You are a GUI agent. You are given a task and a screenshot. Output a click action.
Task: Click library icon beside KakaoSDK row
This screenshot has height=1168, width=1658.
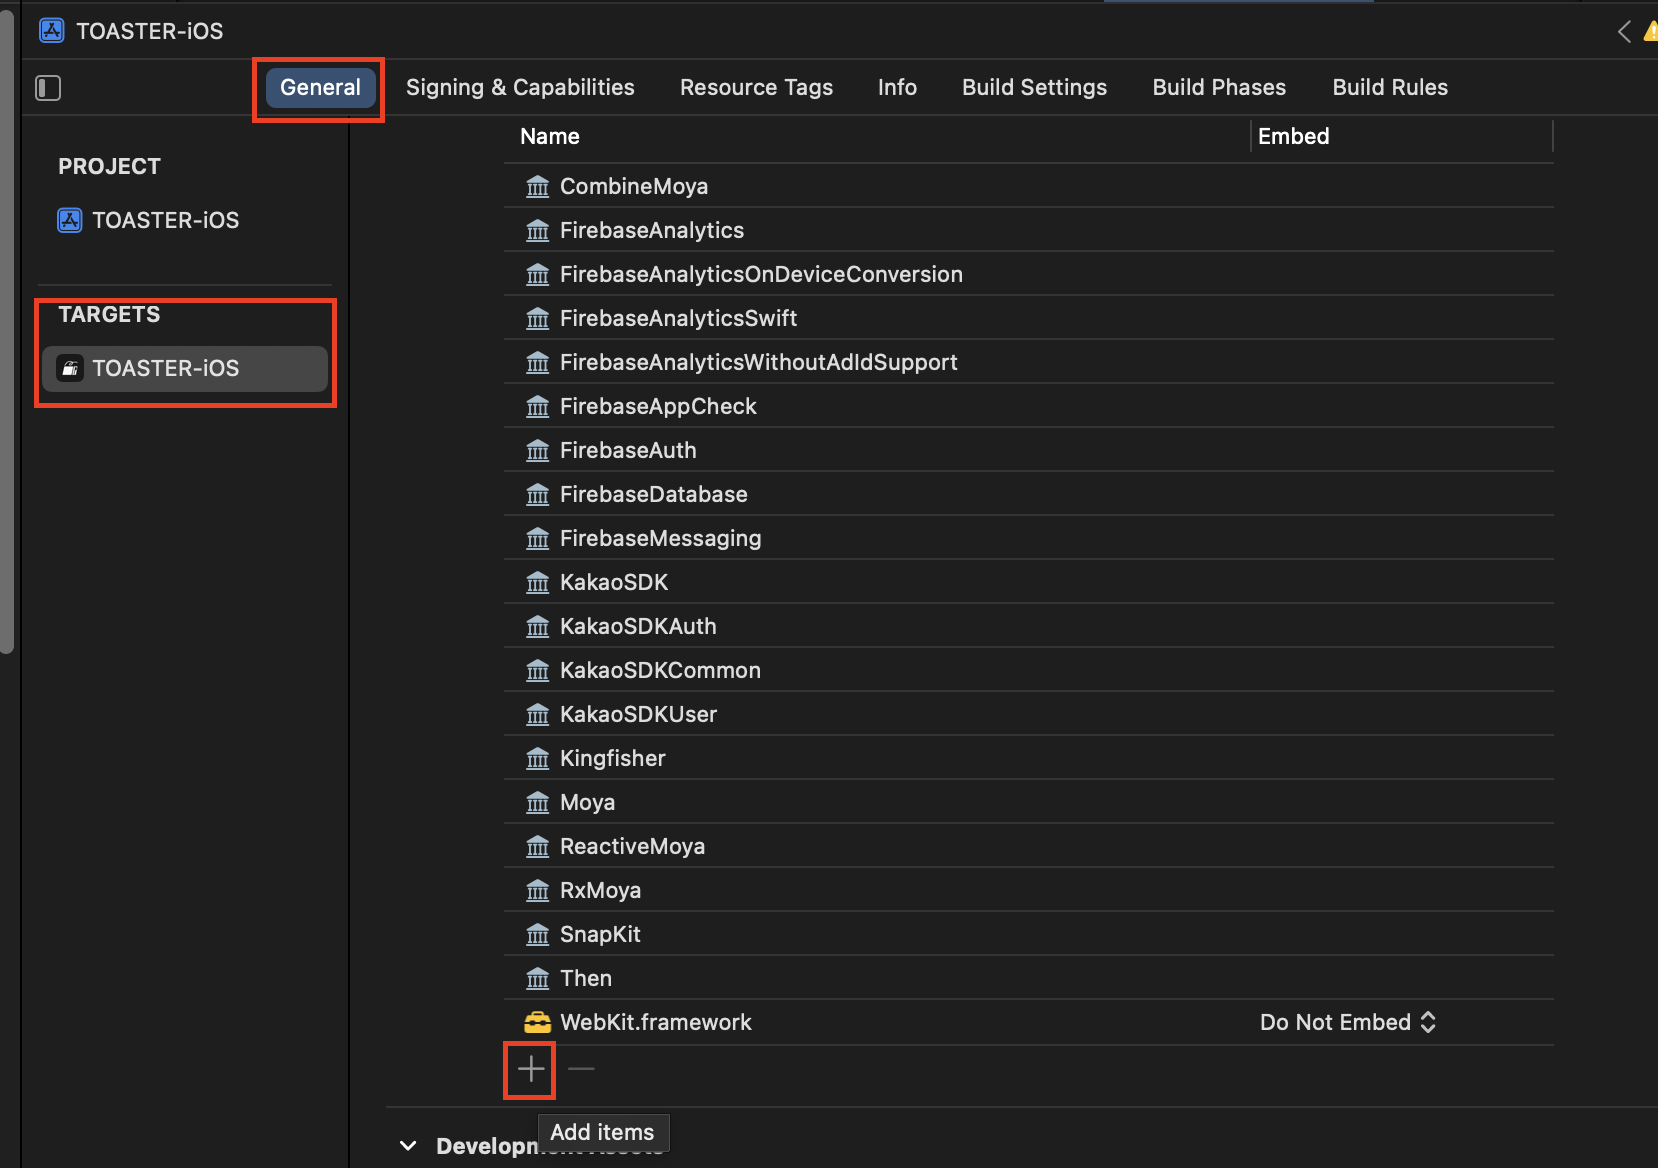click(x=538, y=583)
